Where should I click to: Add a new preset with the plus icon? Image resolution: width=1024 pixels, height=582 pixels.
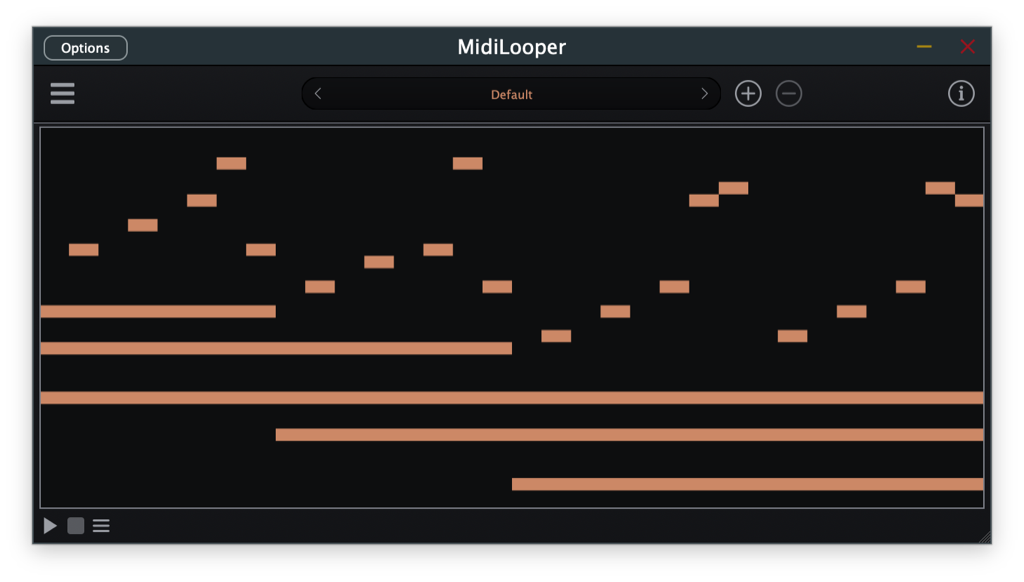748,93
